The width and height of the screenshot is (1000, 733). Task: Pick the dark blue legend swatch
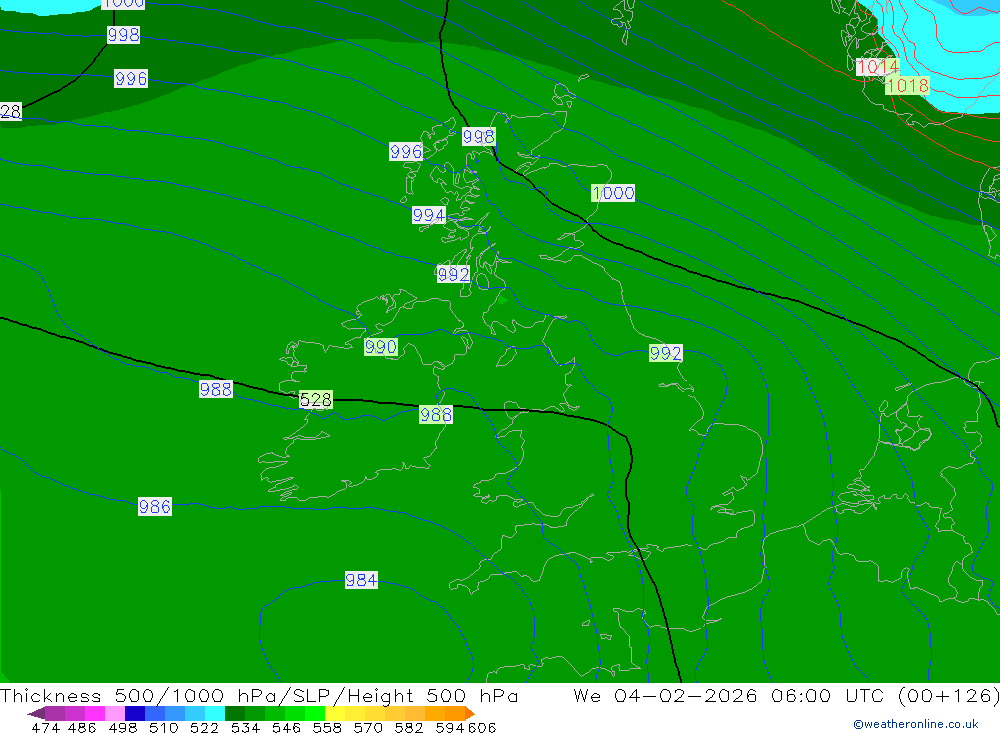pyautogui.click(x=135, y=713)
